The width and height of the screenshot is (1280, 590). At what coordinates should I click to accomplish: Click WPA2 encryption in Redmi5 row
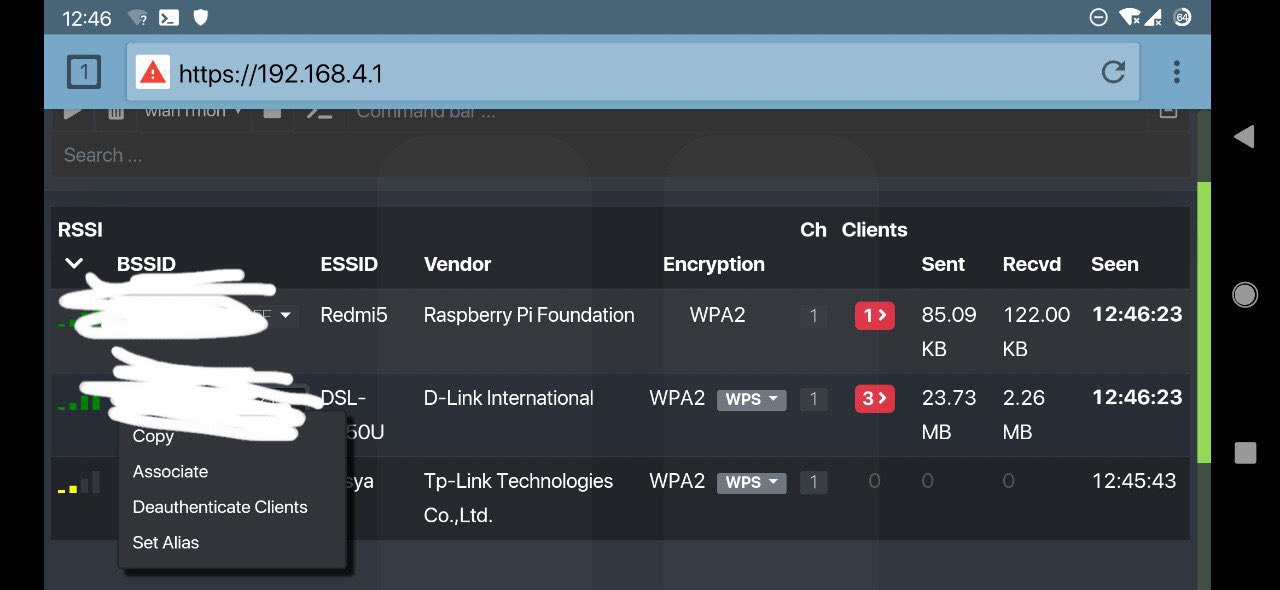717,315
